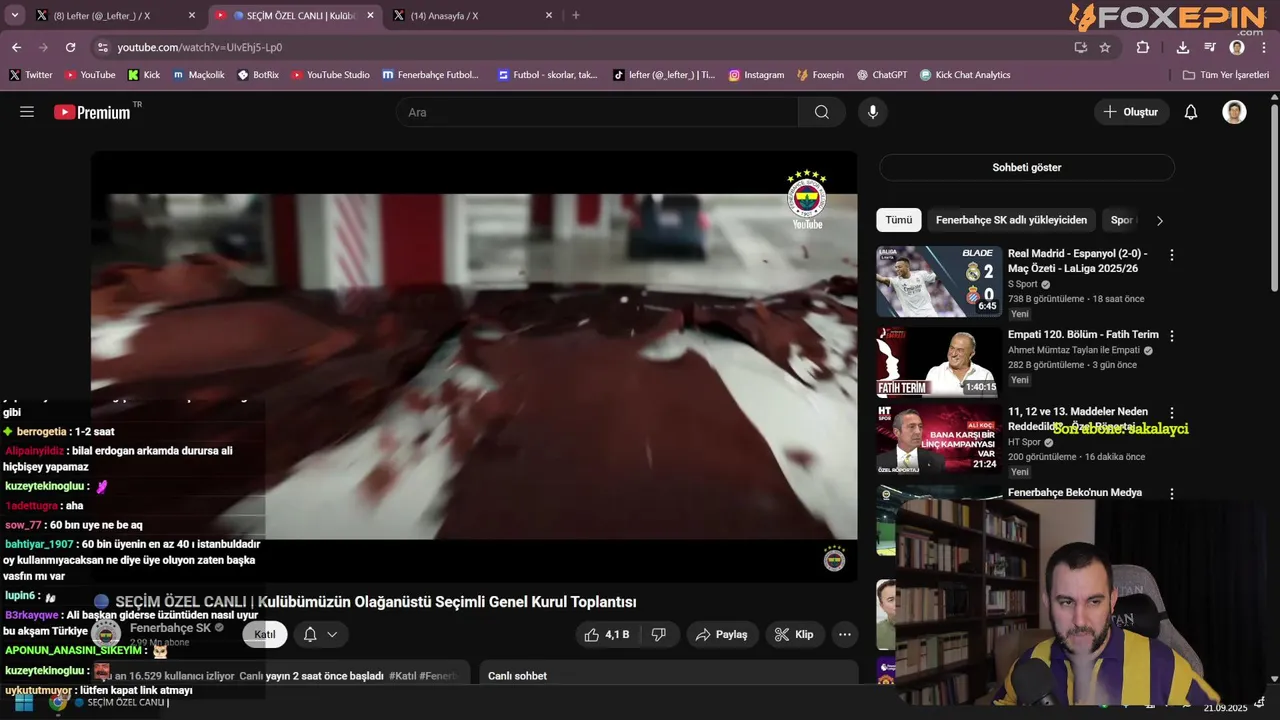Open the Chrome three-dot menu
Viewport: 1280px width, 720px height.
pyautogui.click(x=1264, y=47)
